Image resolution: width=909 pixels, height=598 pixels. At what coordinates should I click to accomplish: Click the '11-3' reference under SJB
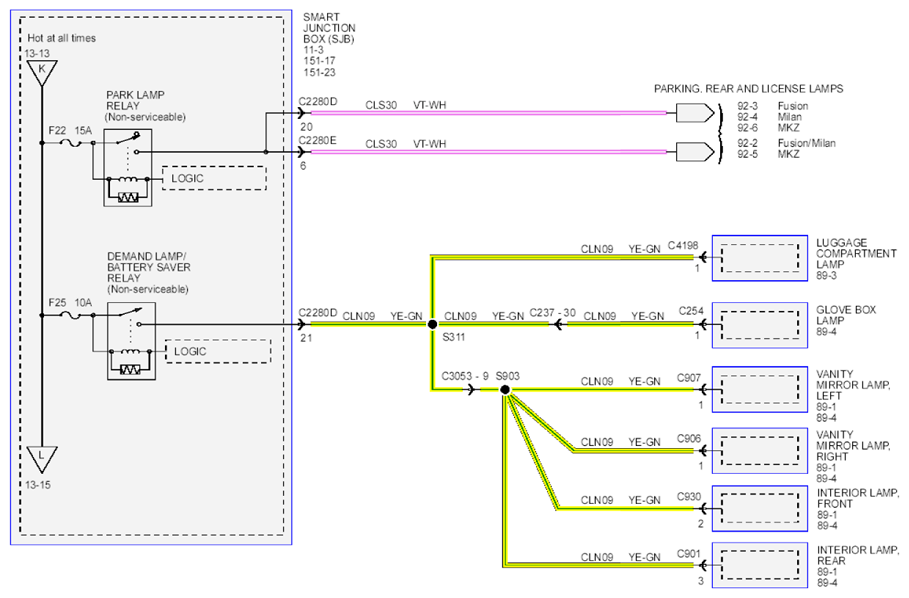(313, 50)
